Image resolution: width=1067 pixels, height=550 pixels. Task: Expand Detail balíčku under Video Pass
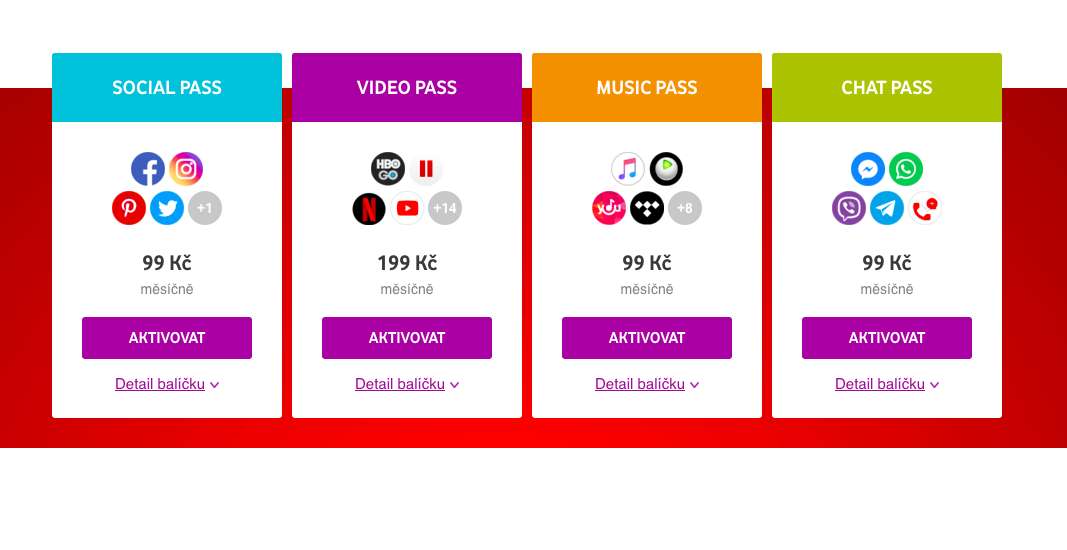pyautogui.click(x=407, y=384)
